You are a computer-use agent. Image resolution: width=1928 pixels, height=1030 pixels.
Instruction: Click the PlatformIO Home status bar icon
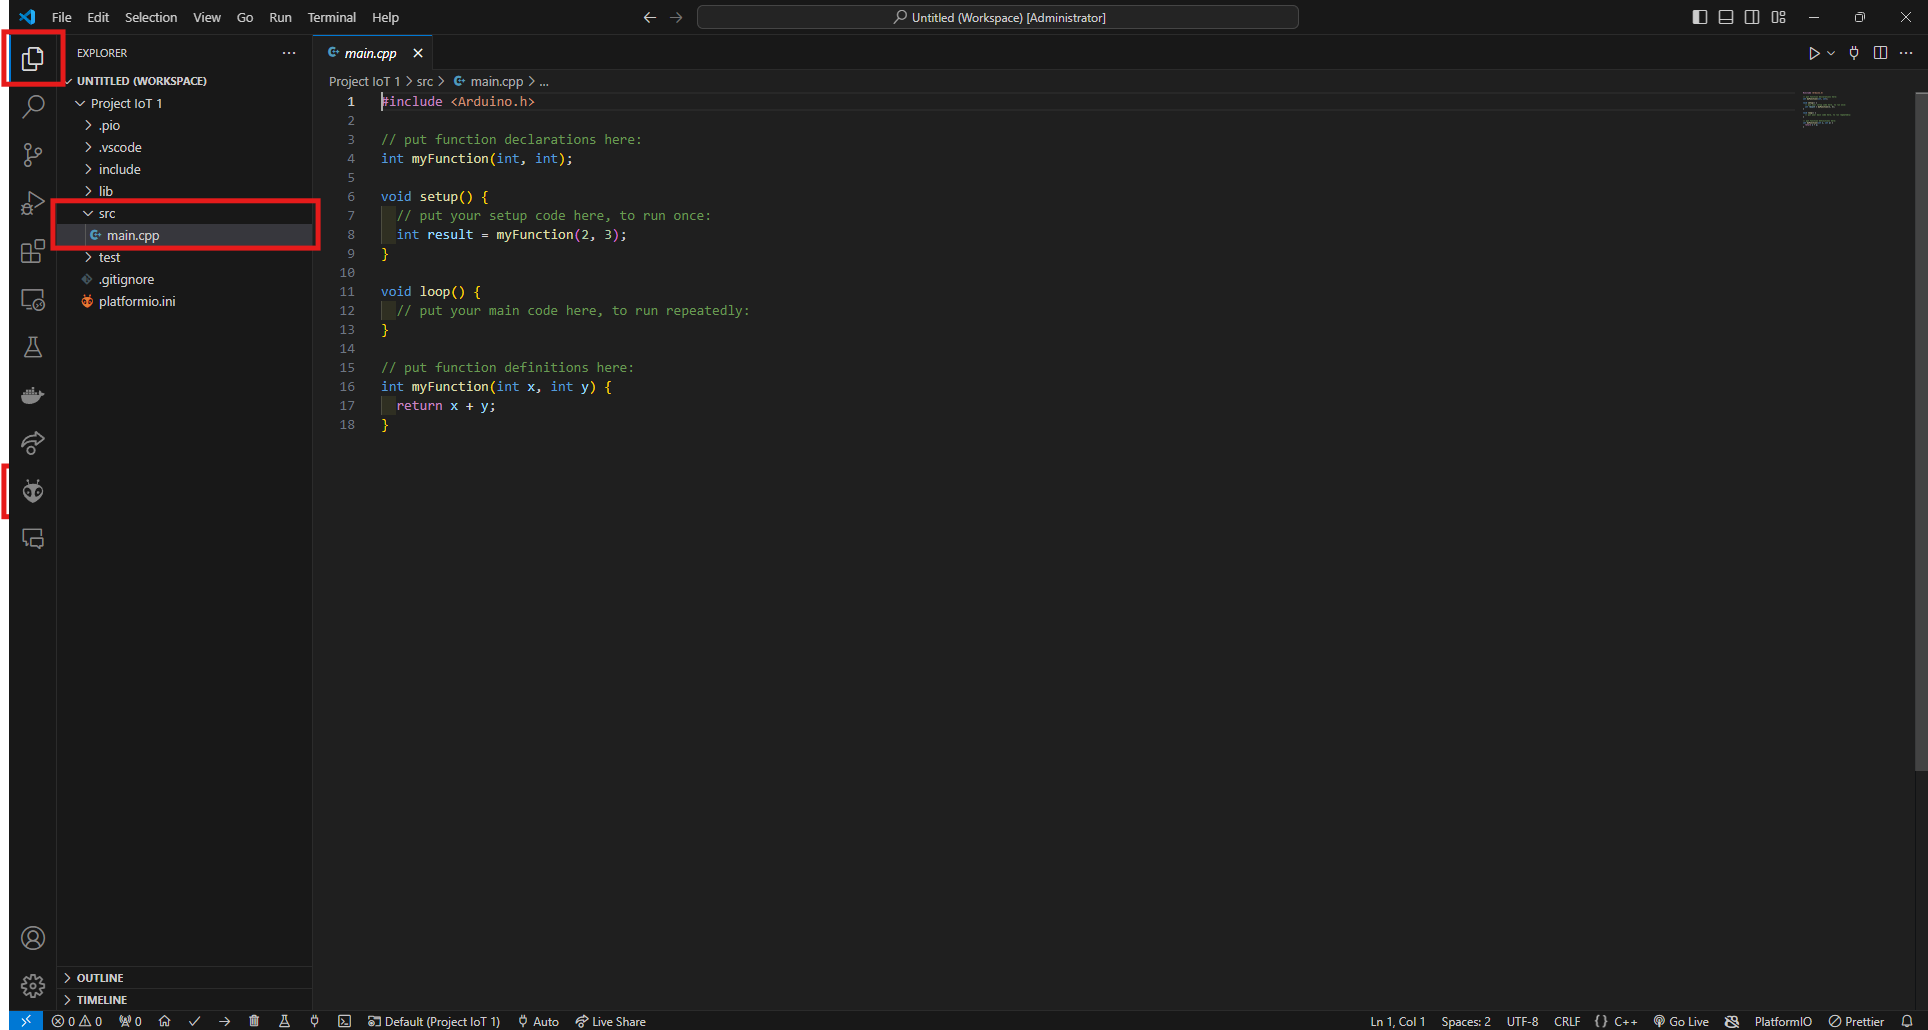click(165, 1021)
